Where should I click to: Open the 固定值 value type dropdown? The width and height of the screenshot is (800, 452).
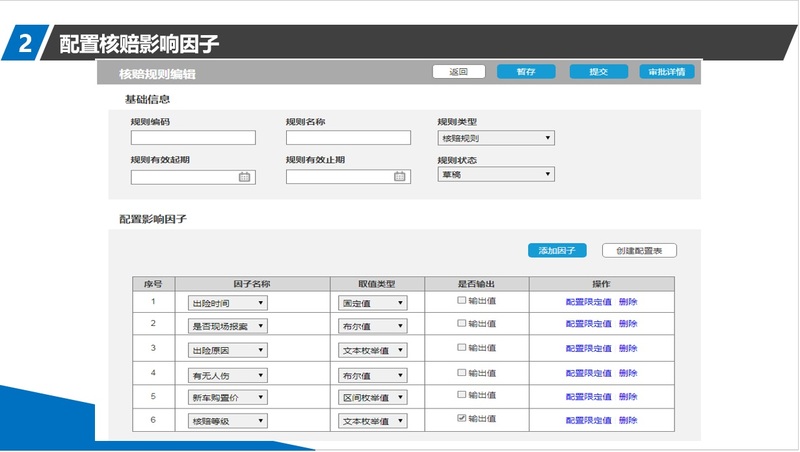coord(372,303)
